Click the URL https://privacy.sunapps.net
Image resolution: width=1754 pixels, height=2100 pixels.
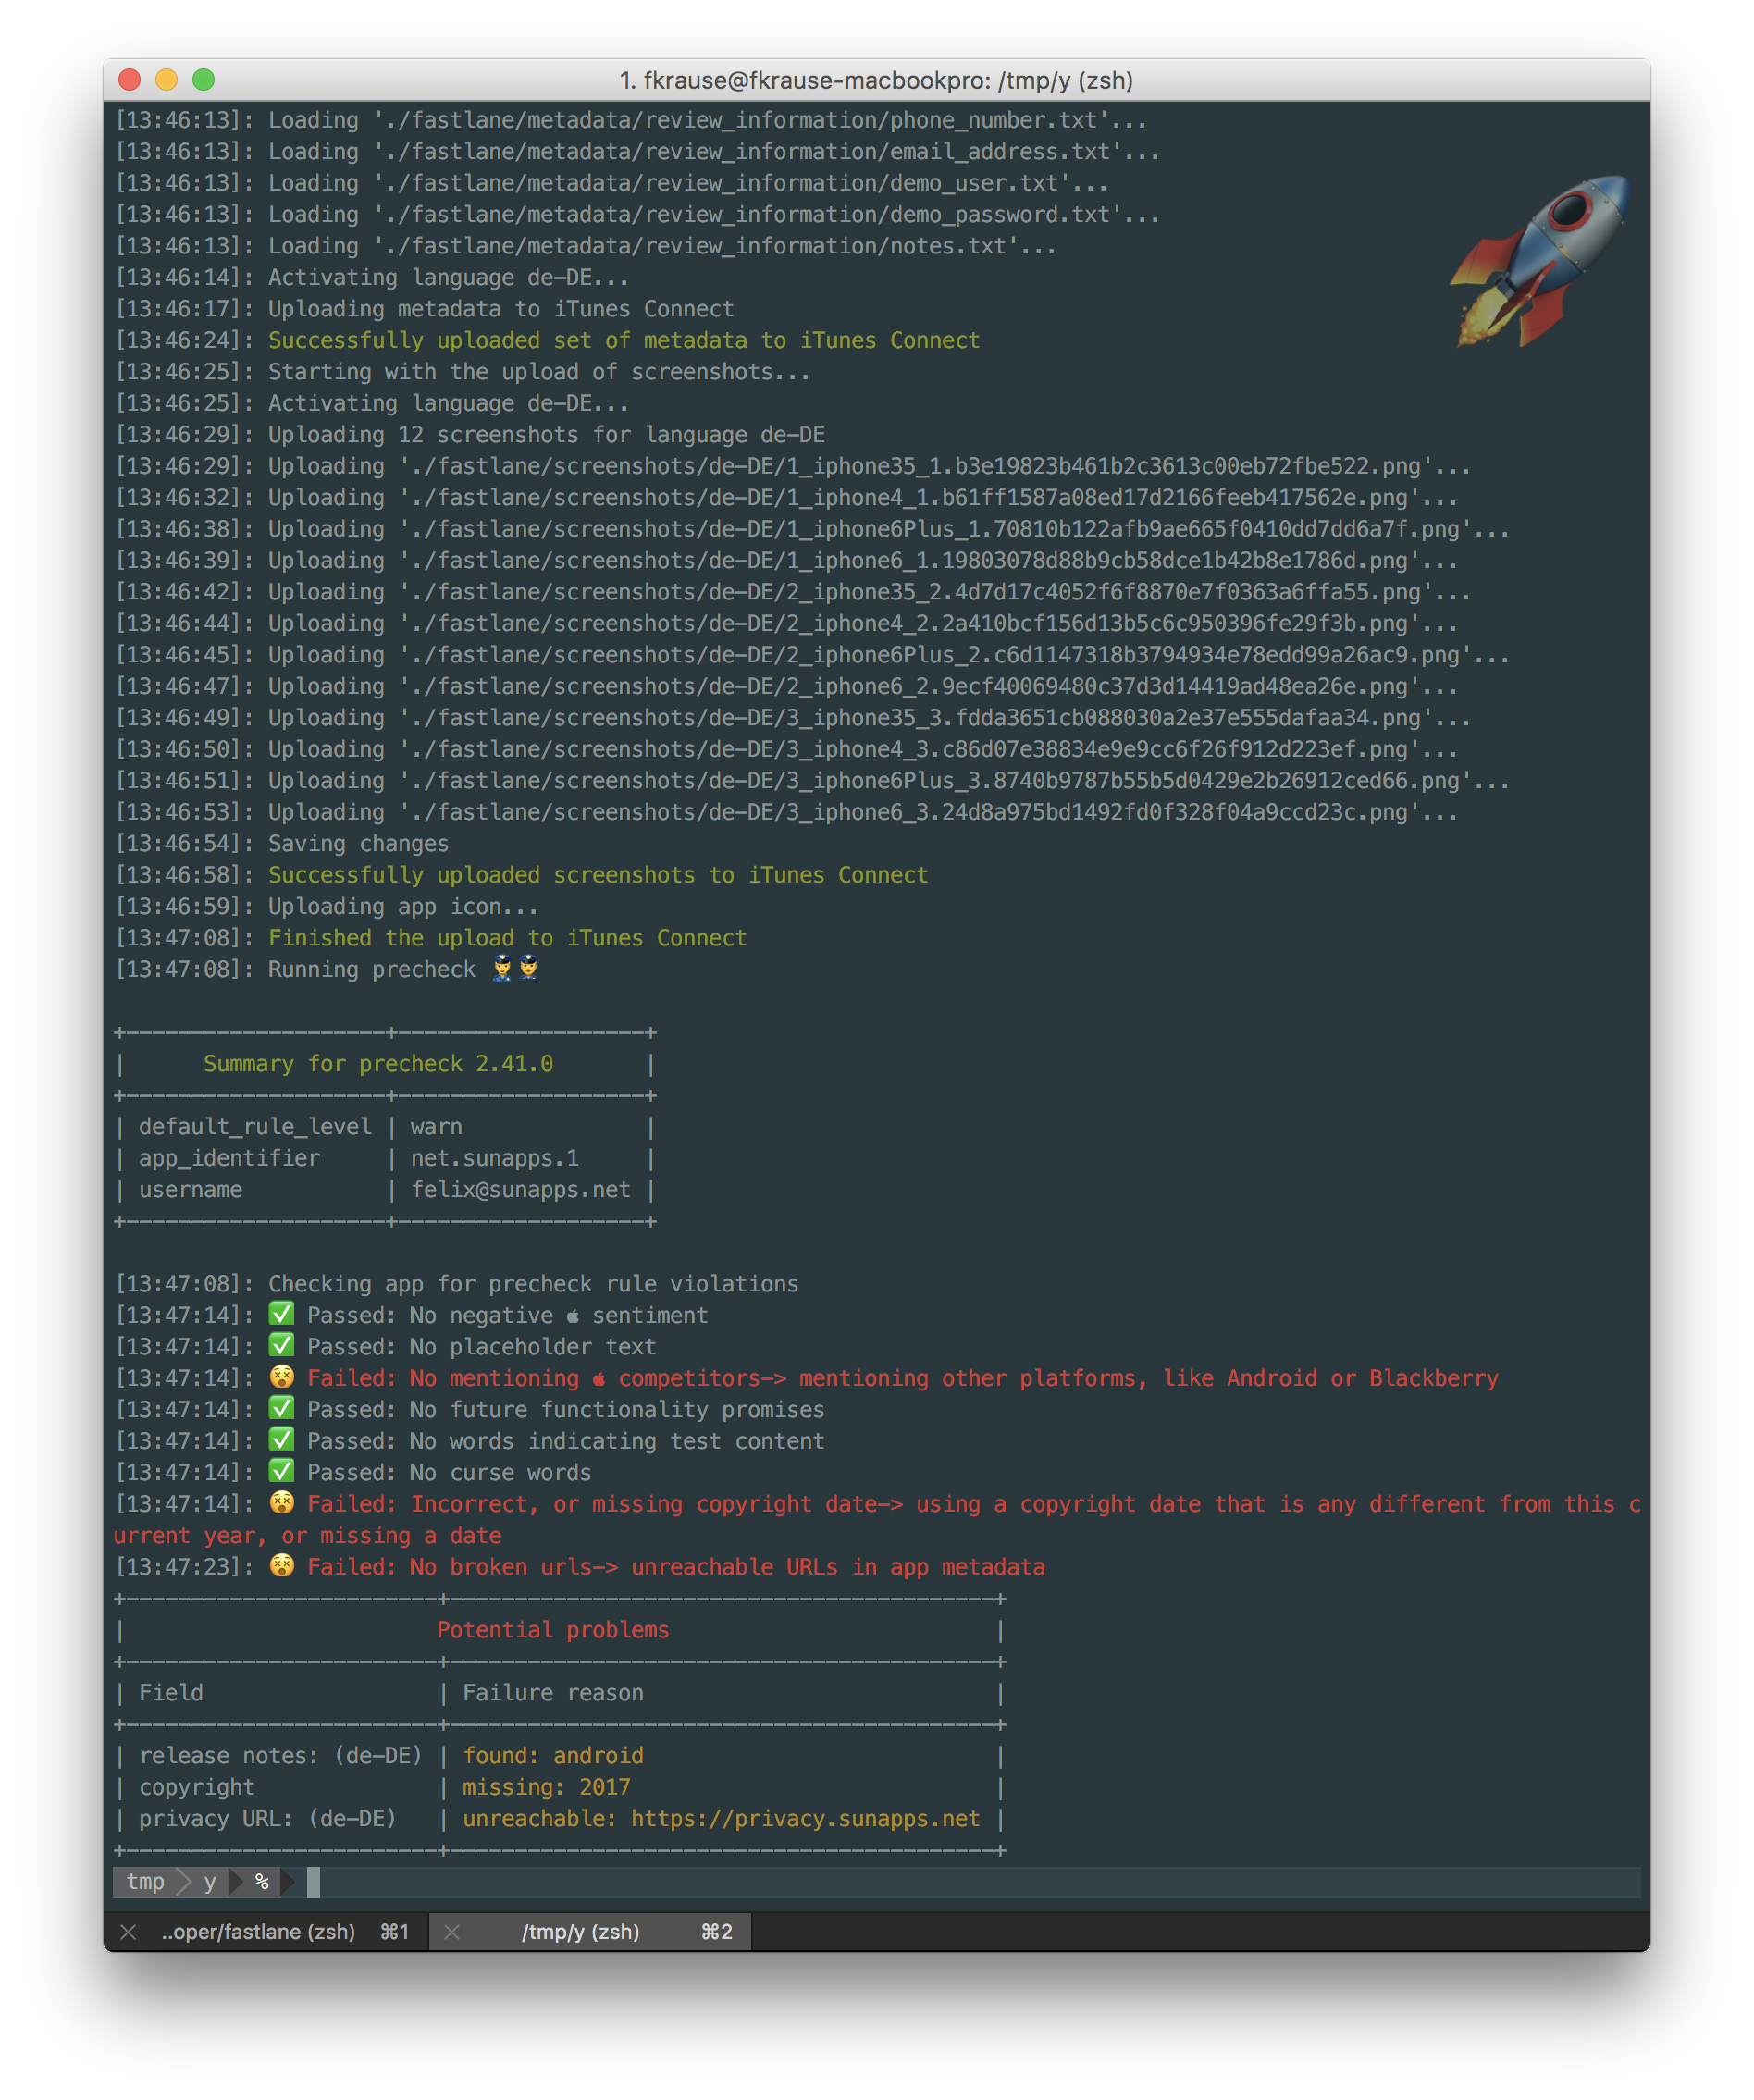(x=805, y=1818)
